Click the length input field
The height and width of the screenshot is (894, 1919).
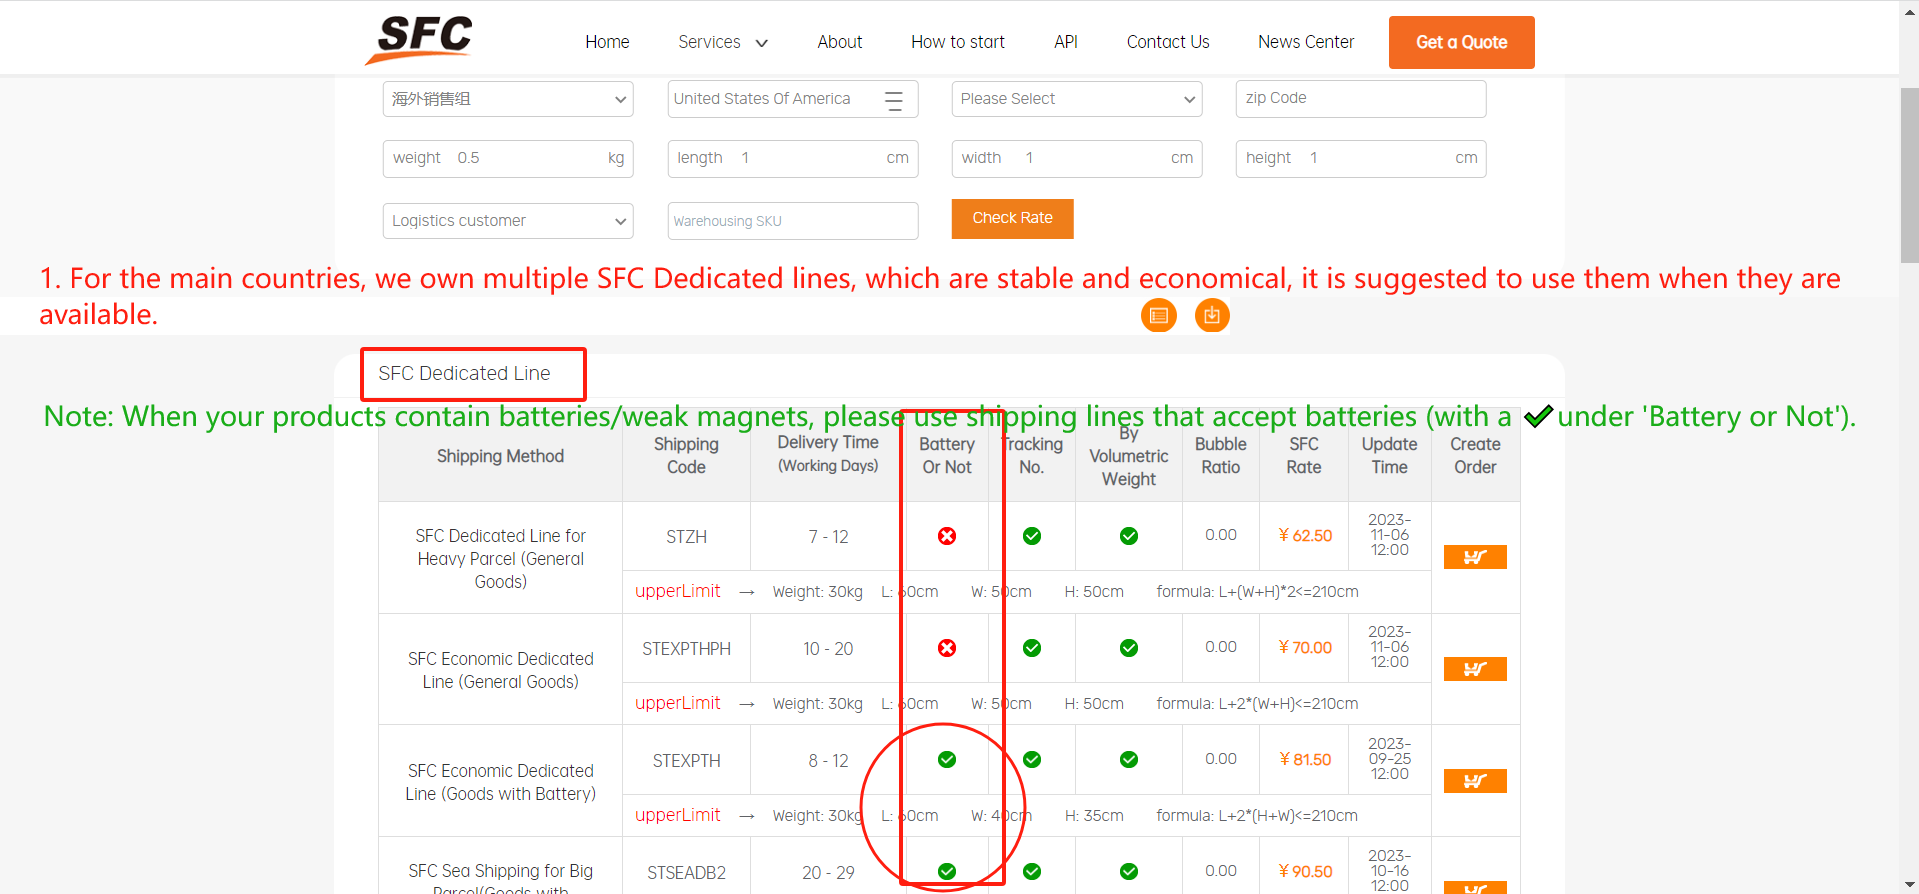(792, 158)
